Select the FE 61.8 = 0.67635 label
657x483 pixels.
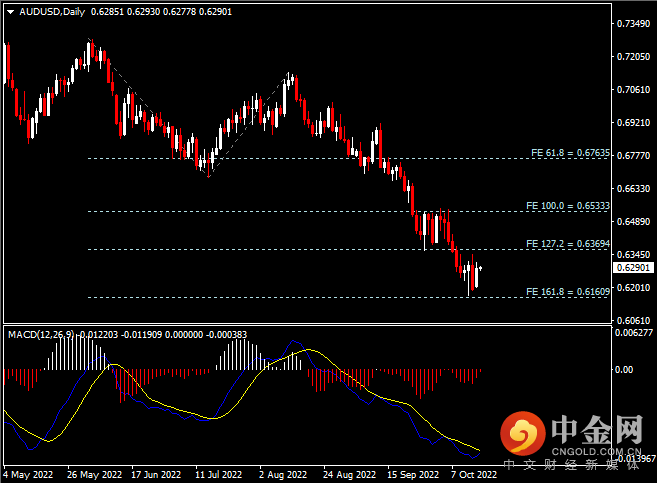click(x=570, y=153)
